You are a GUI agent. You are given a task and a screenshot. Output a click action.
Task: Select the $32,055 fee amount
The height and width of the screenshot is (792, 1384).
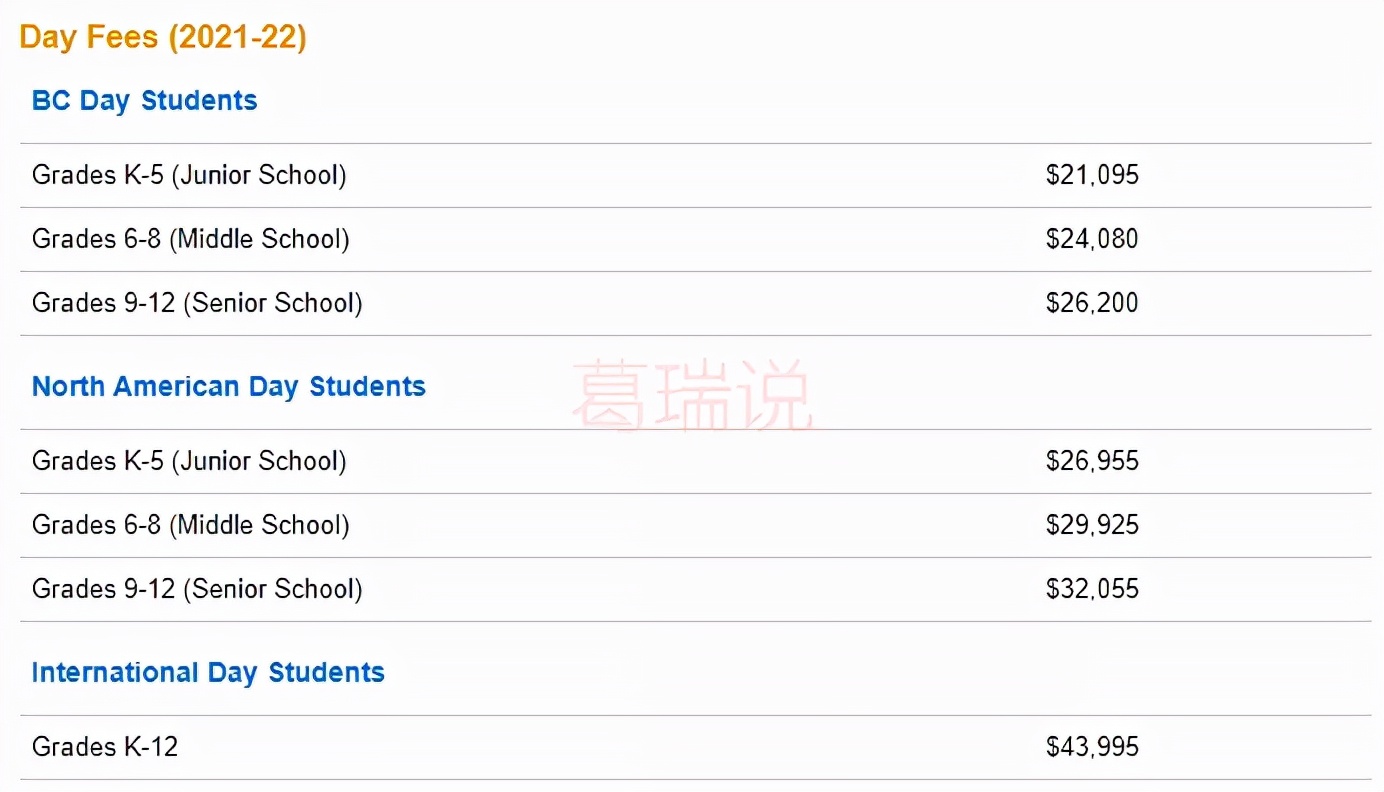(1092, 590)
